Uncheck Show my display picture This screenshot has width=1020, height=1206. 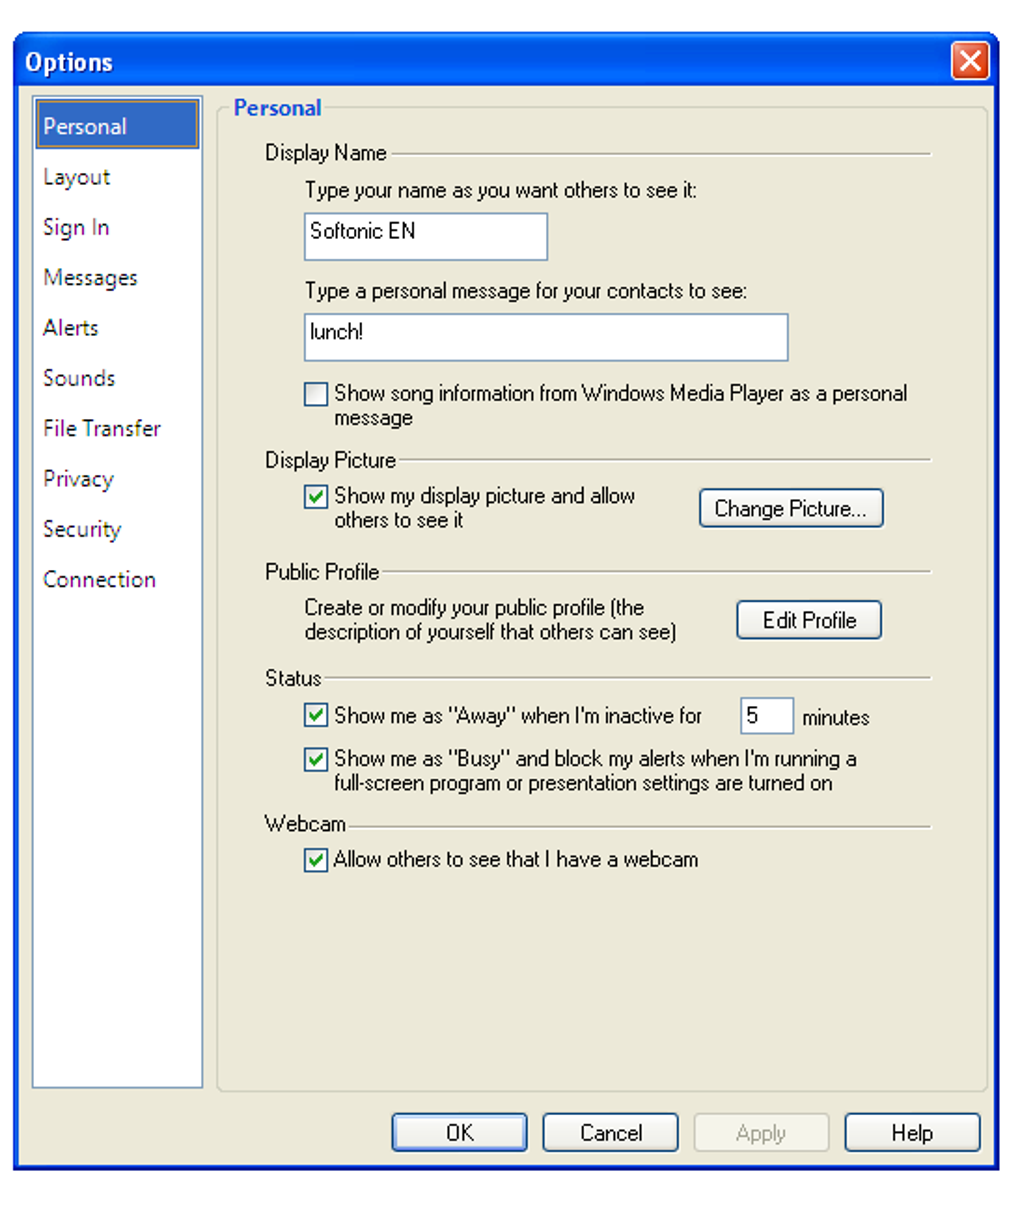pyautogui.click(x=316, y=497)
